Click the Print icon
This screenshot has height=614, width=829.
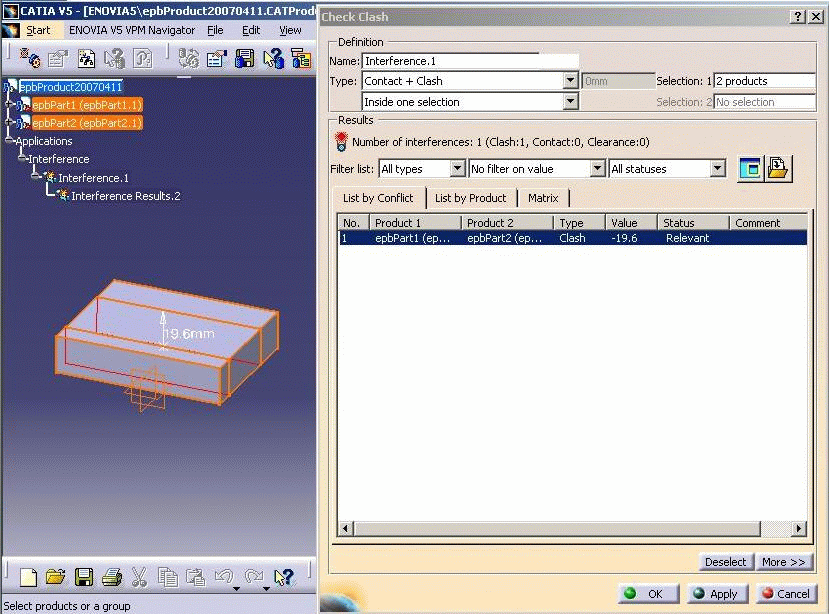click(x=112, y=577)
